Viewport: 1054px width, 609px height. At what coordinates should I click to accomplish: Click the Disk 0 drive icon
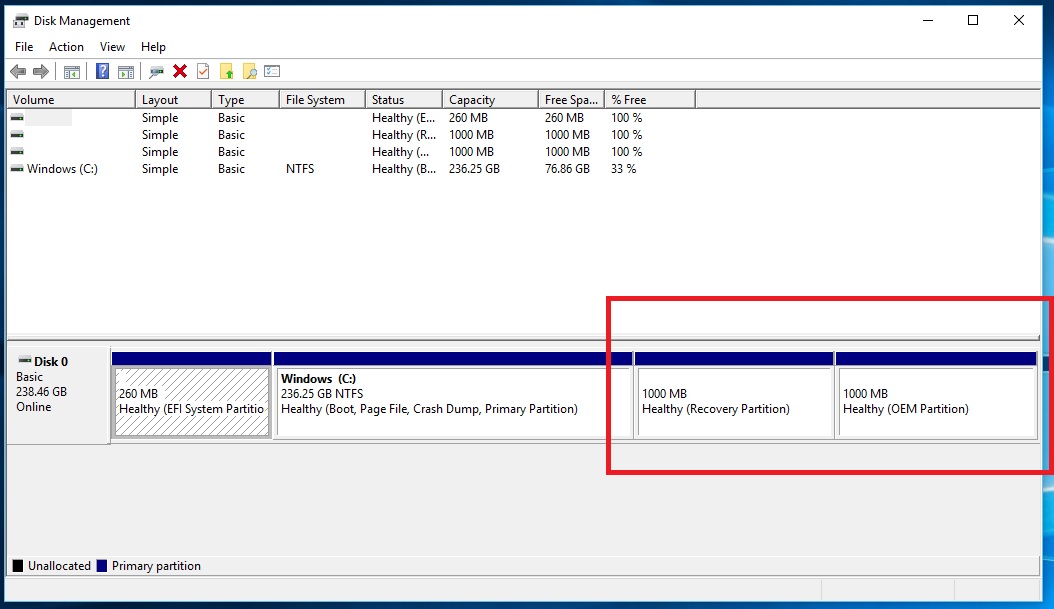(25, 361)
